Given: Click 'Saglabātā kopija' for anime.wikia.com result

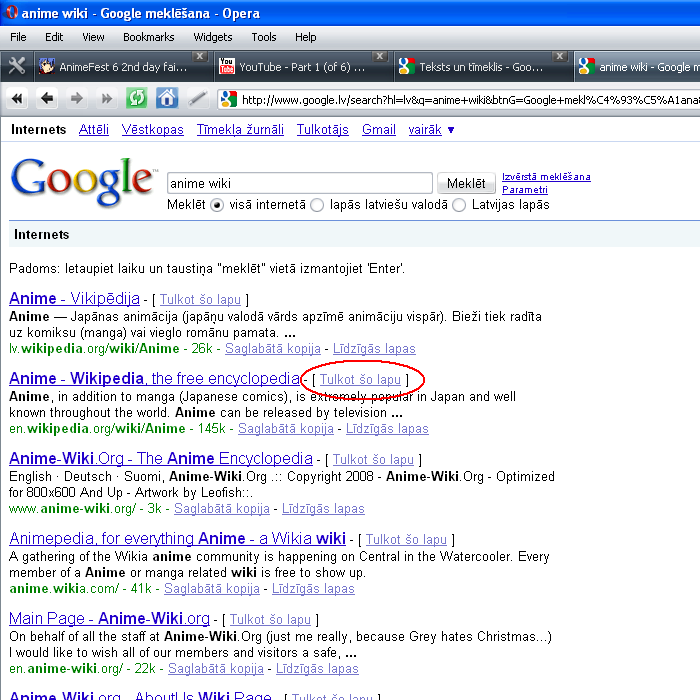Looking at the screenshot, I should point(212,588).
